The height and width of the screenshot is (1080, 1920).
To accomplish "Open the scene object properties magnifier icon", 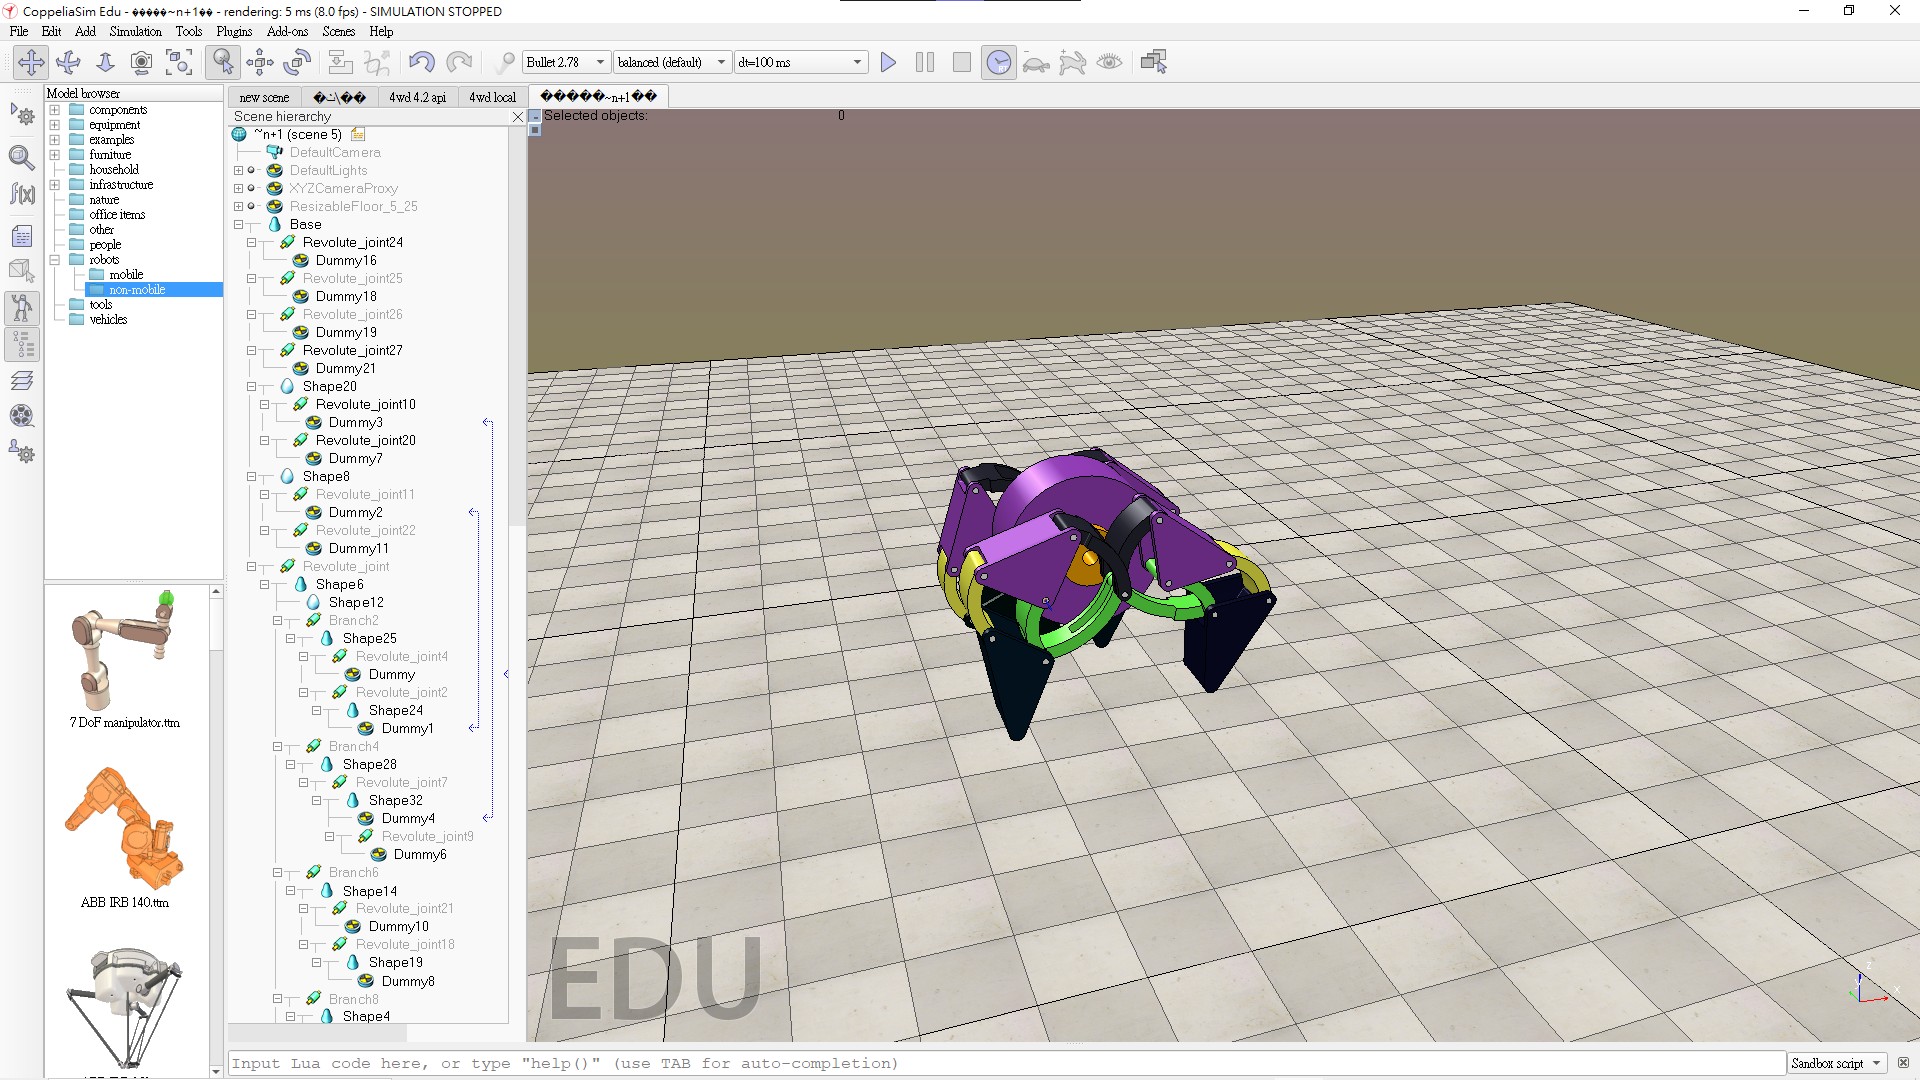I will point(22,157).
